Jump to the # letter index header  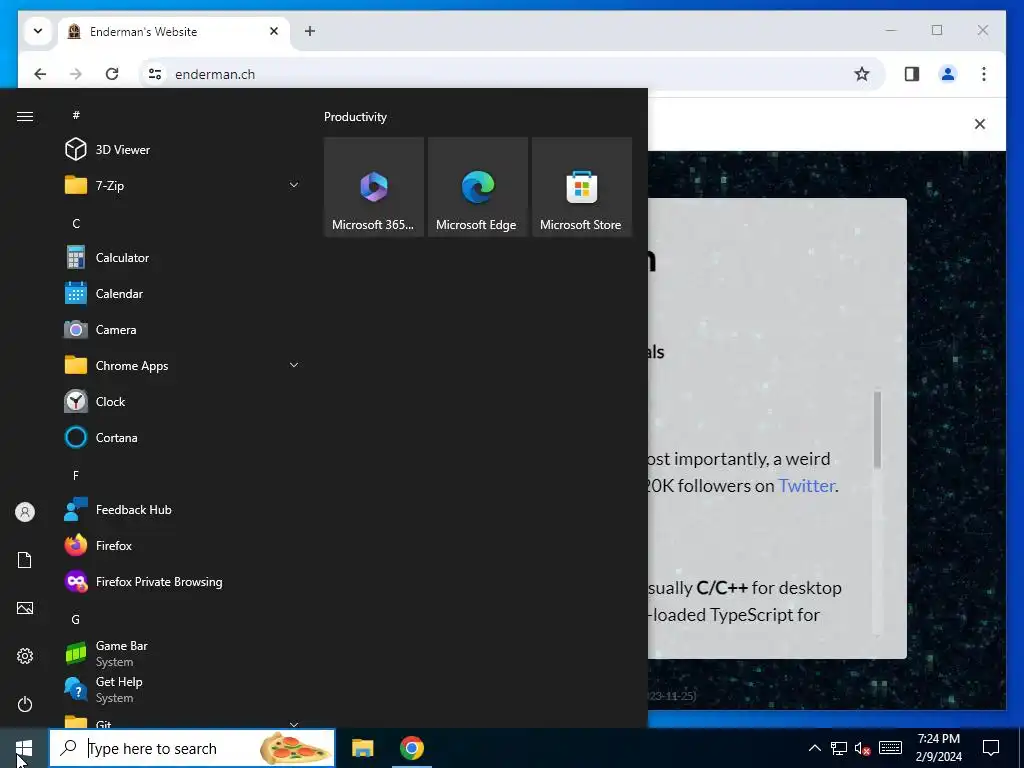point(76,115)
